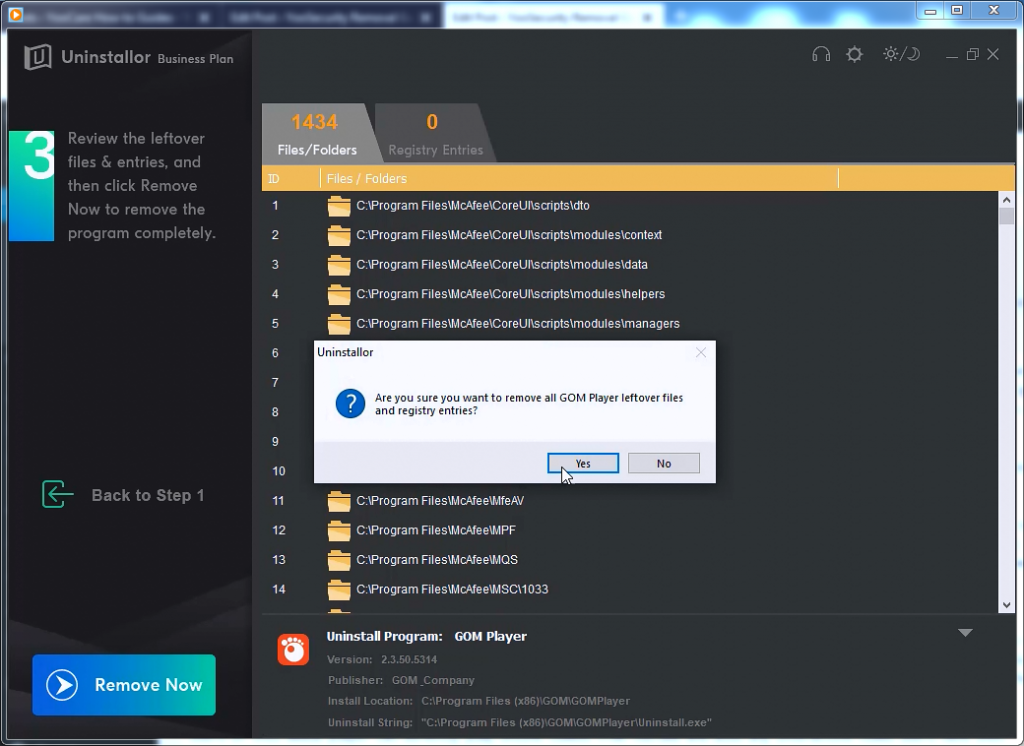This screenshot has width=1024, height=746.
Task: Maximize the outer video window
Action: (957, 11)
